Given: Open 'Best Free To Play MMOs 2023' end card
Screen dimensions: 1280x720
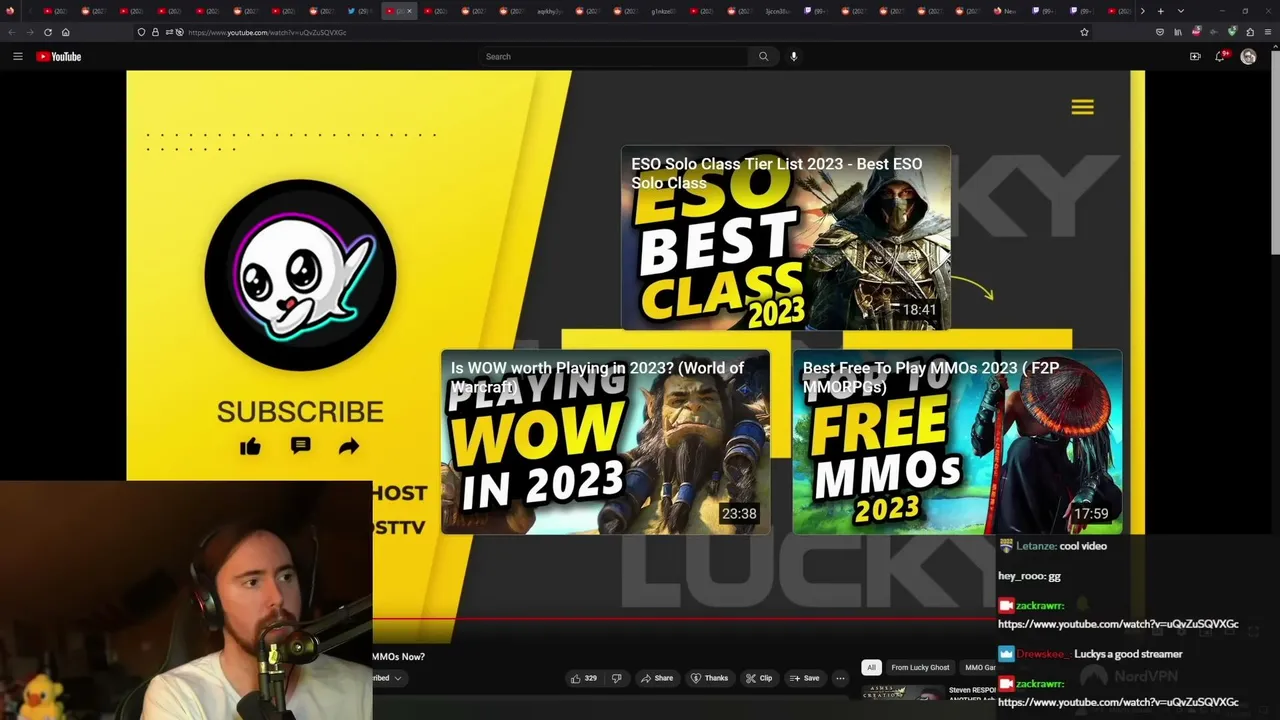Looking at the screenshot, I should (x=958, y=442).
